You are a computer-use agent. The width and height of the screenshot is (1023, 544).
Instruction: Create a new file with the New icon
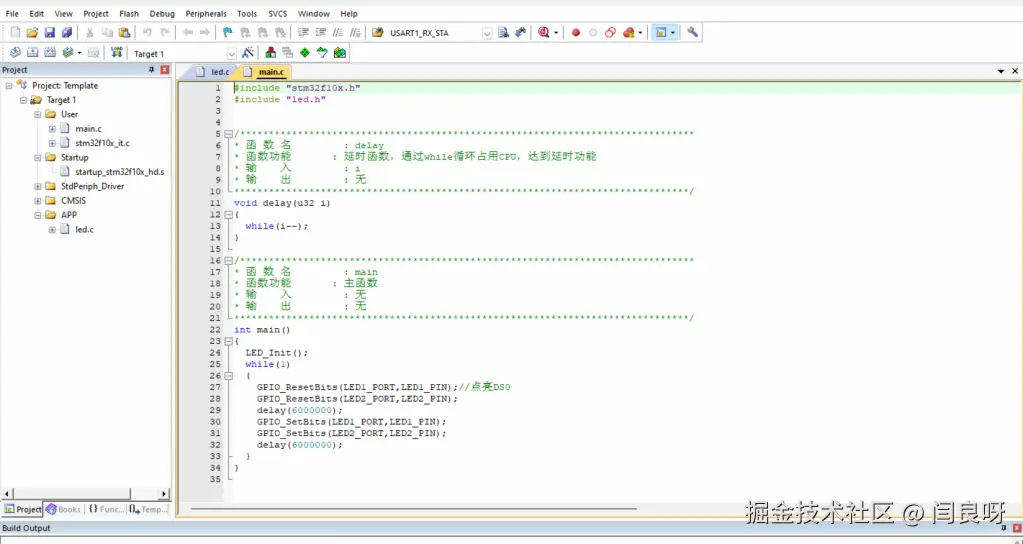pyautogui.click(x=15, y=32)
